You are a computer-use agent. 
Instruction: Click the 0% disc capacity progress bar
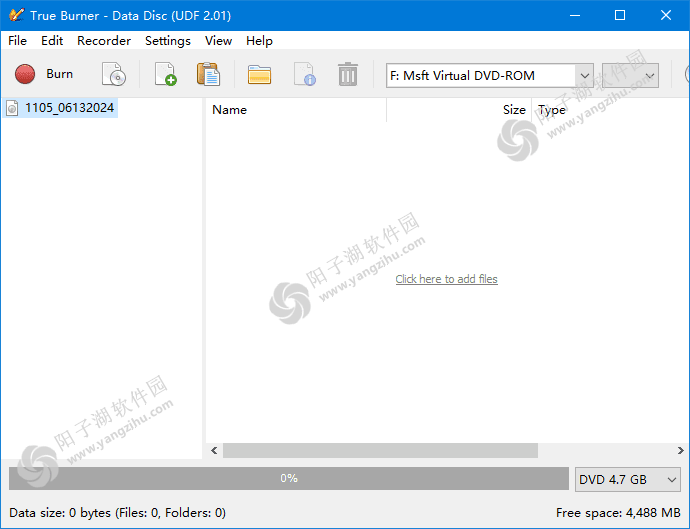289,478
